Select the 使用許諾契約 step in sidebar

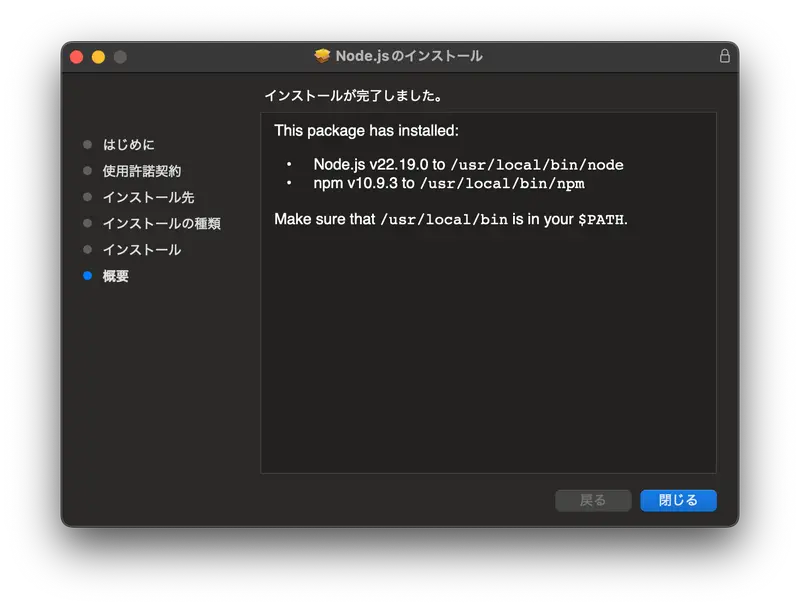tap(142, 171)
